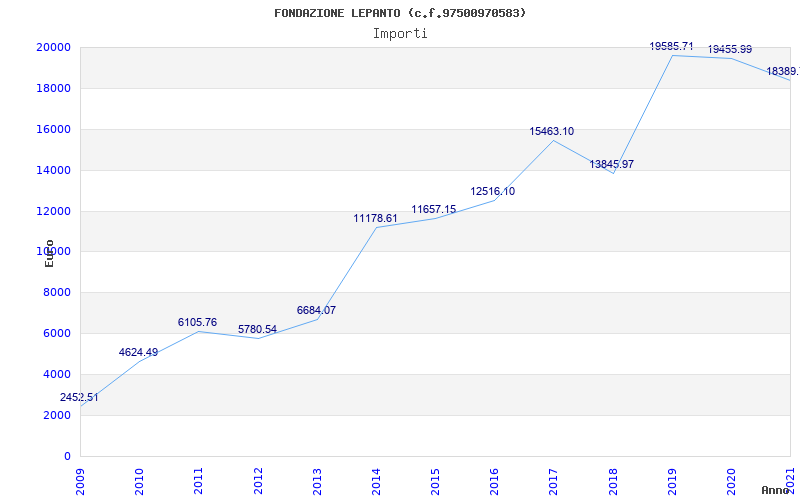
Task: Click the x-axis year 2011
Action: (x=198, y=482)
